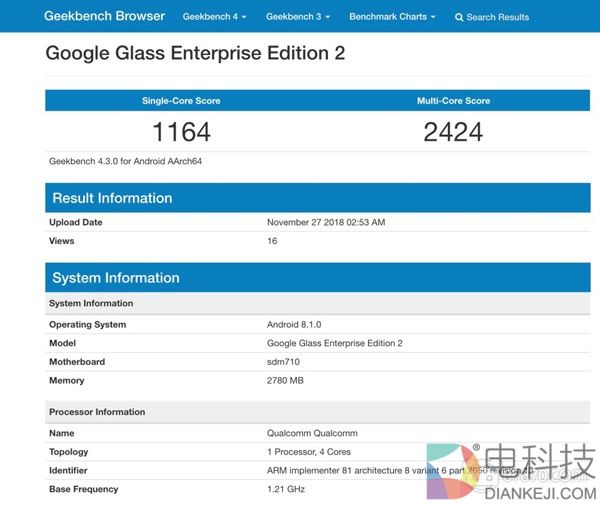Go to Search Results

(x=497, y=17)
